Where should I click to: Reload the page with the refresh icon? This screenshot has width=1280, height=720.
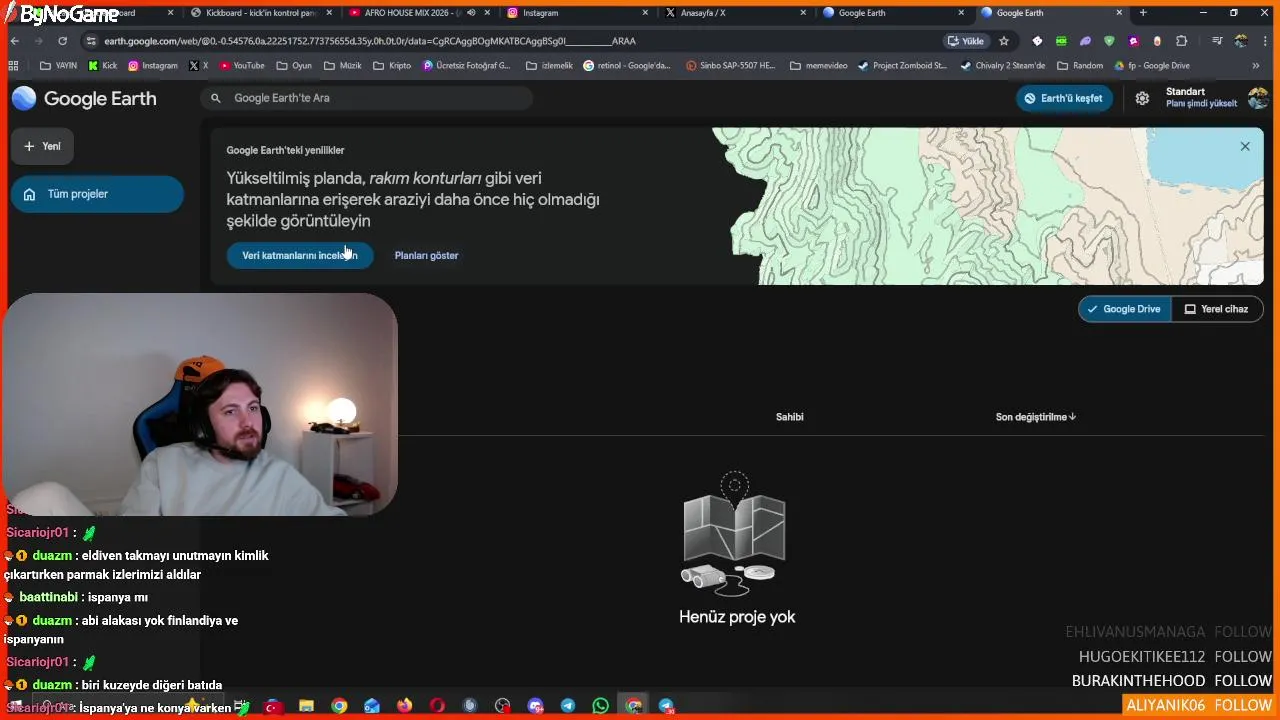click(x=62, y=41)
